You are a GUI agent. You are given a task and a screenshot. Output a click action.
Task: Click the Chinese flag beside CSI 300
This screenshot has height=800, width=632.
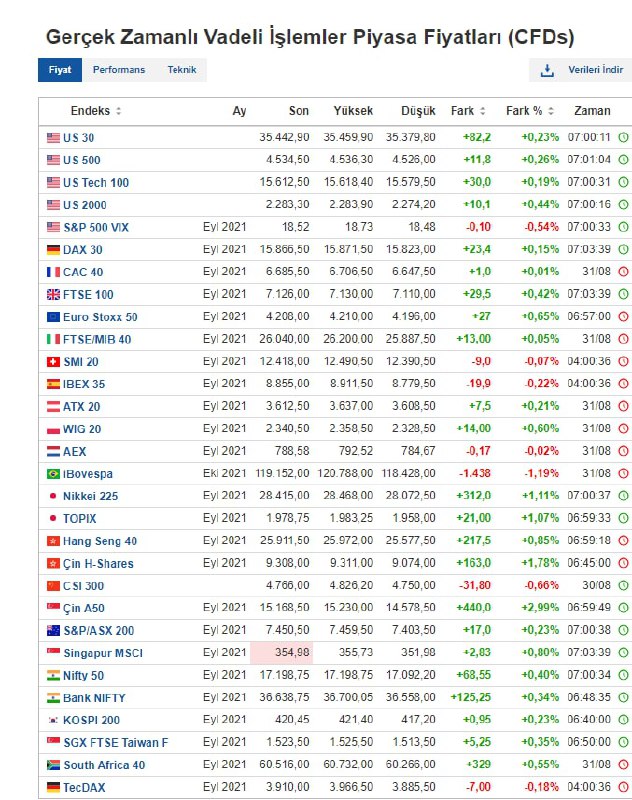[53, 586]
